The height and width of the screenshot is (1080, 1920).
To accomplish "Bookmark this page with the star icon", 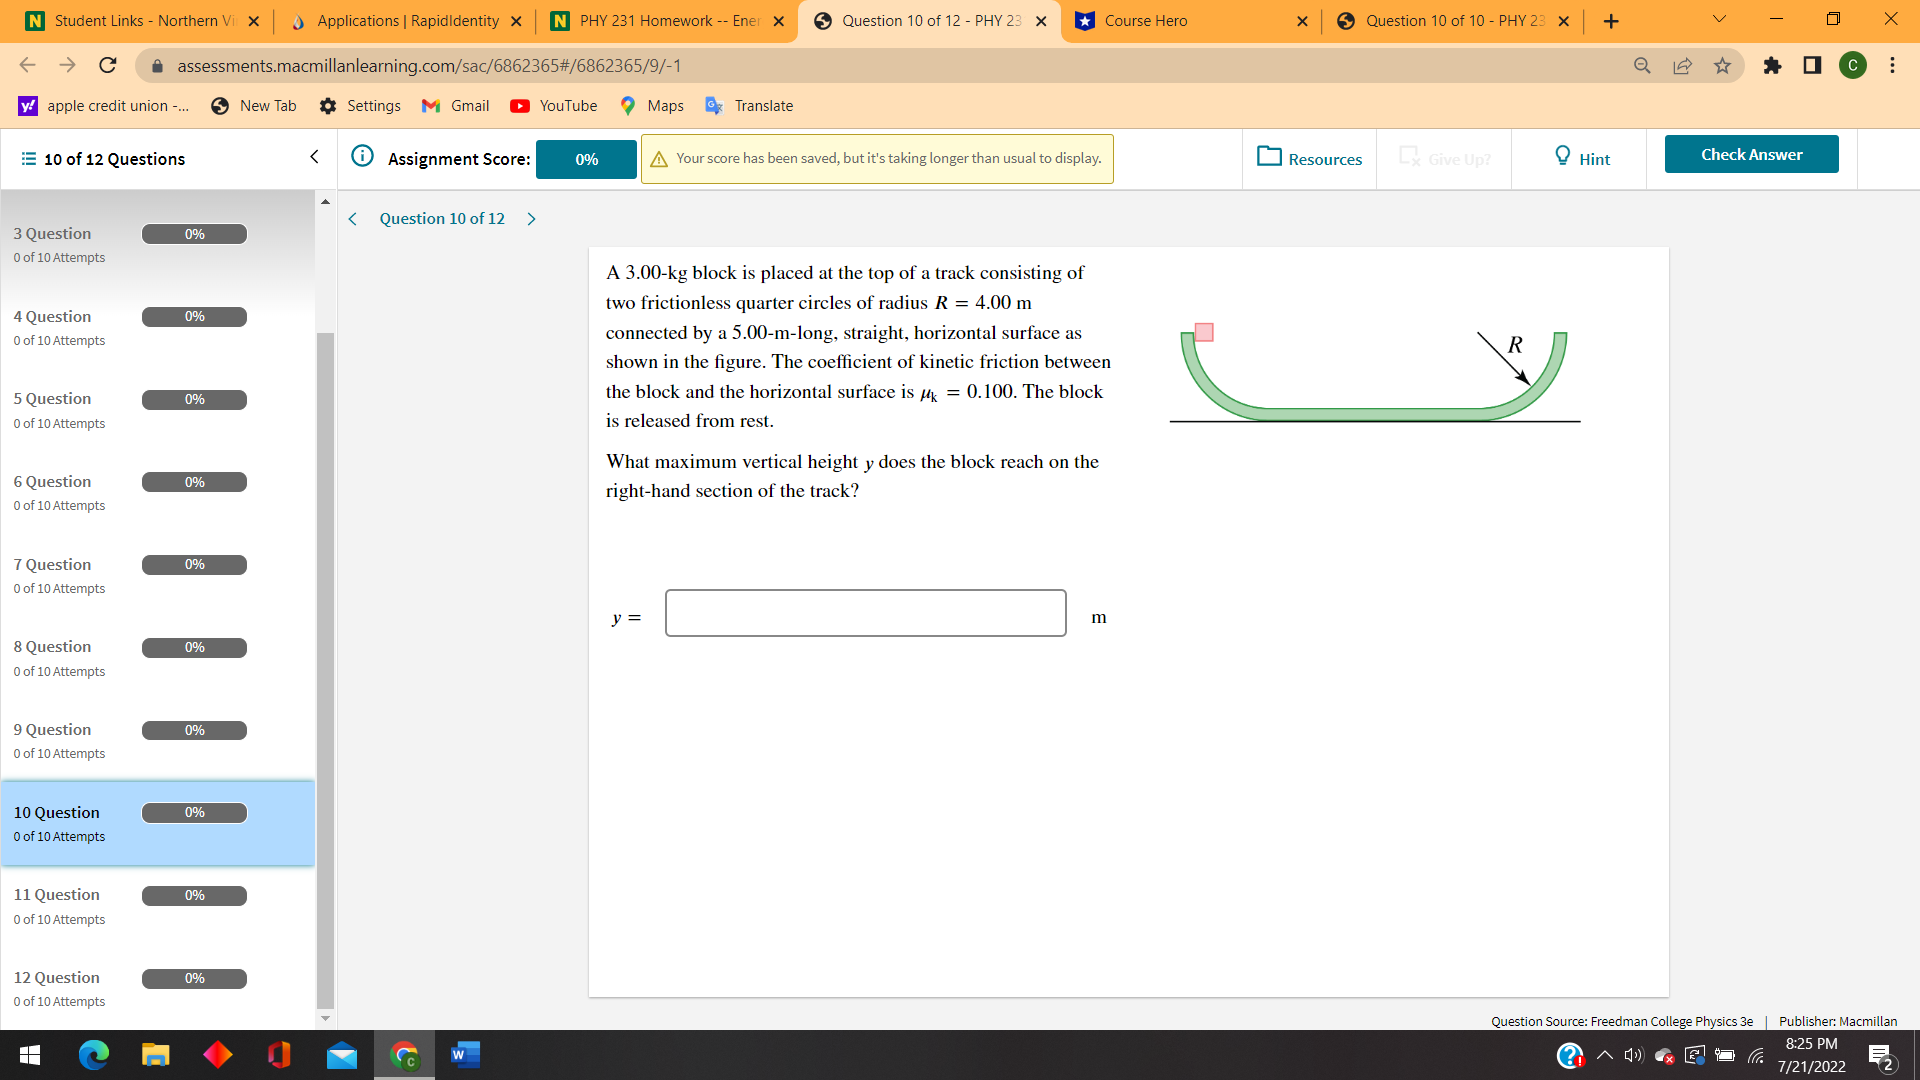I will pos(1723,65).
